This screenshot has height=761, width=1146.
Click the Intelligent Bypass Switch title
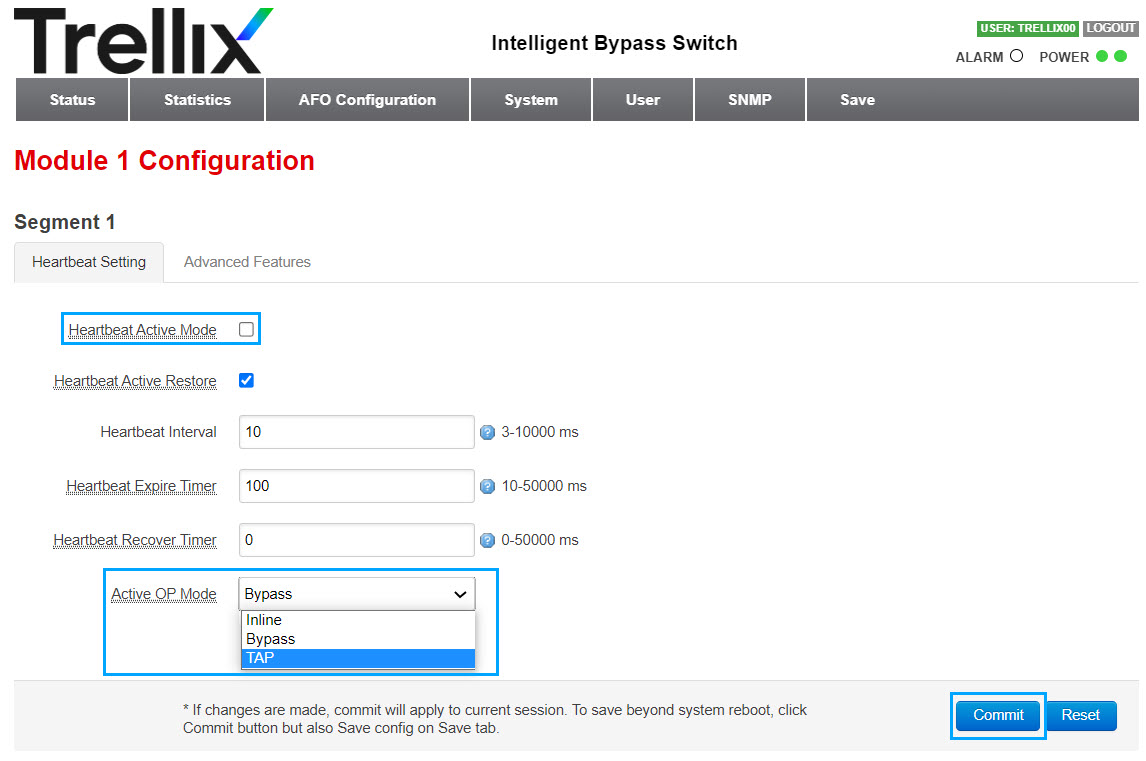click(614, 43)
